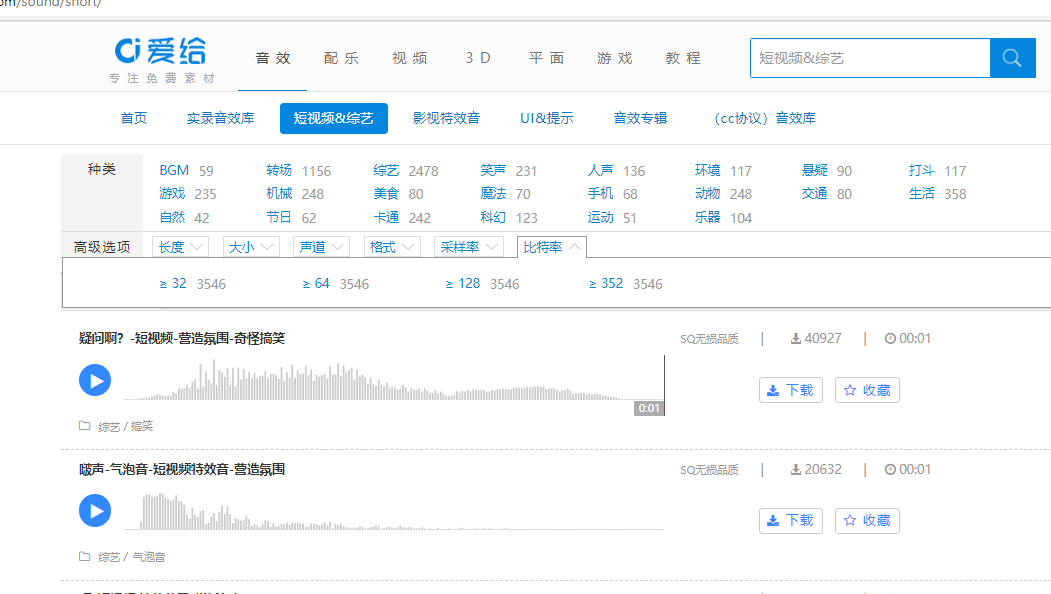This screenshot has width=1051, height=594.
Task: Open the 爱给 logo homepage
Action: [162, 60]
